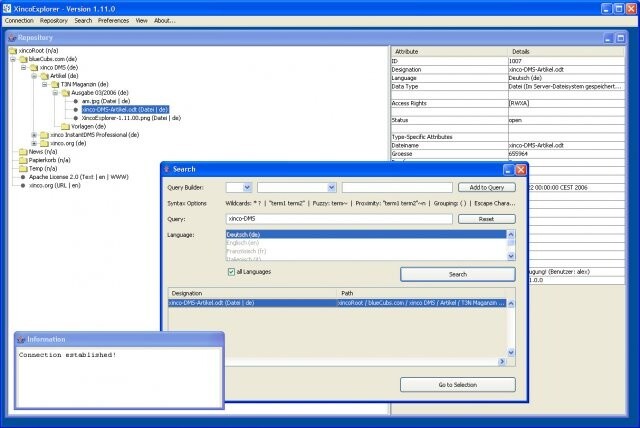Click the Repository panel title icon
Viewport: 640px width, 428px height.
click(12, 38)
